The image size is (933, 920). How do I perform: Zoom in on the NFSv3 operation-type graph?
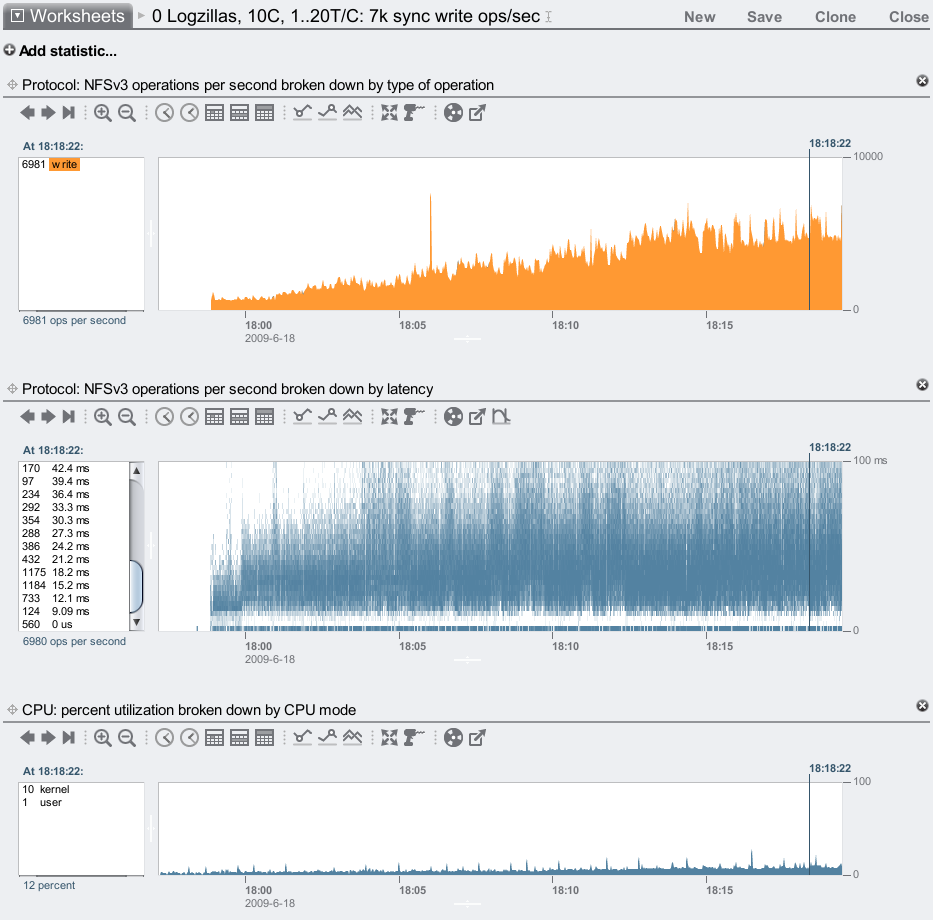102,114
